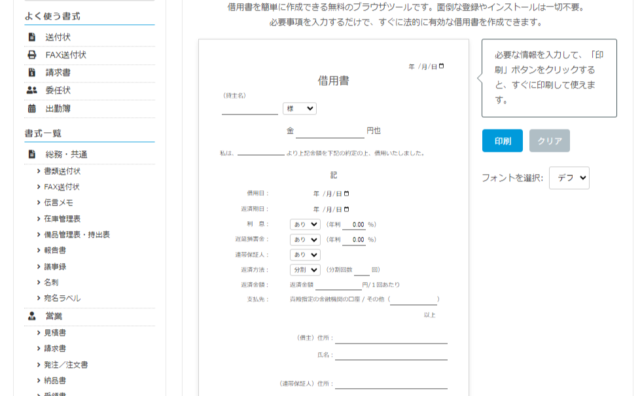The image size is (640, 396).
Task: Open the 連帯保証人 あり dropdown
Action: pyautogui.click(x=305, y=255)
